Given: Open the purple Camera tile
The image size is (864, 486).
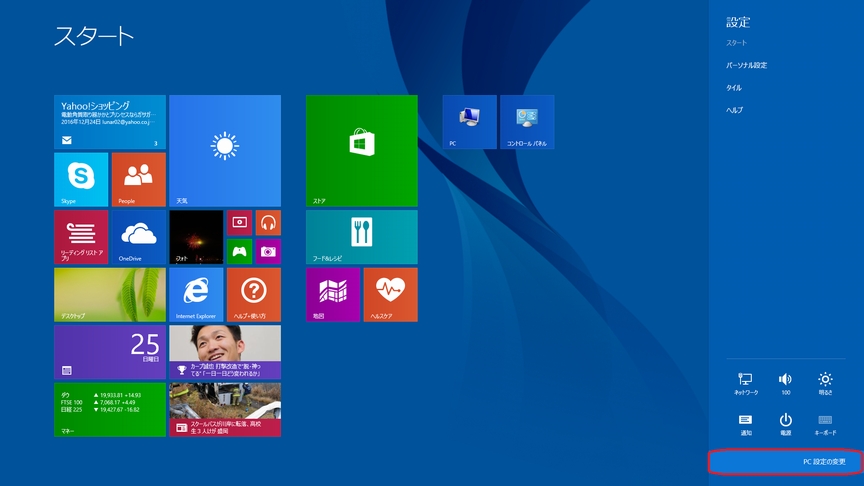Looking at the screenshot, I should point(268,251).
